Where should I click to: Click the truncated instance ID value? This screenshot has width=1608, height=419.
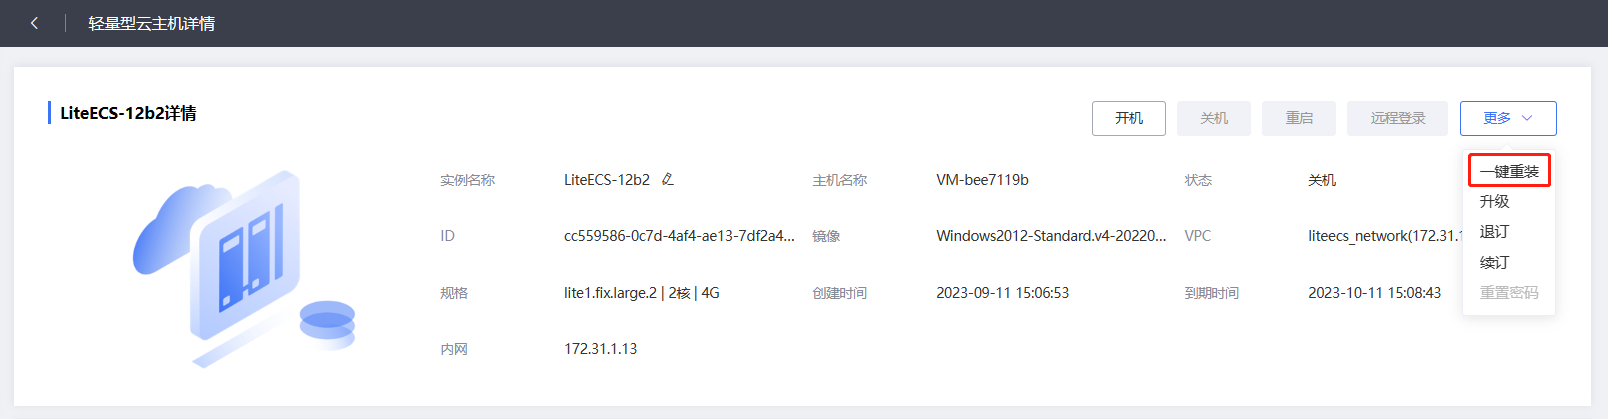[679, 236]
